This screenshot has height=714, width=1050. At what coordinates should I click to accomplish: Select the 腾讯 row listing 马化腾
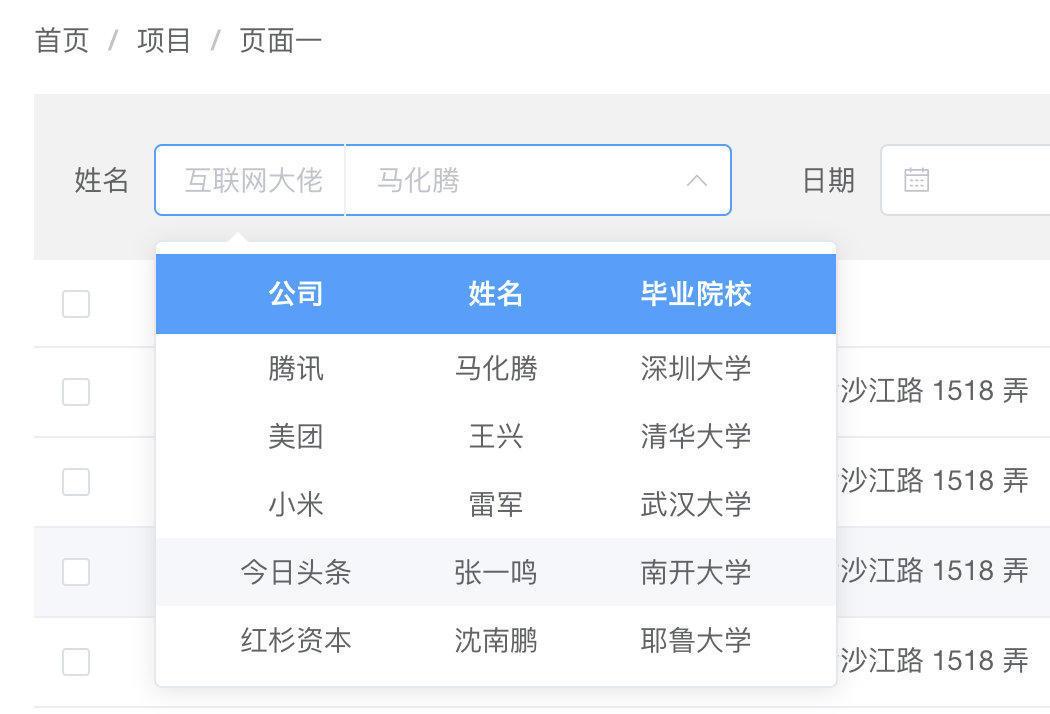[495, 368]
